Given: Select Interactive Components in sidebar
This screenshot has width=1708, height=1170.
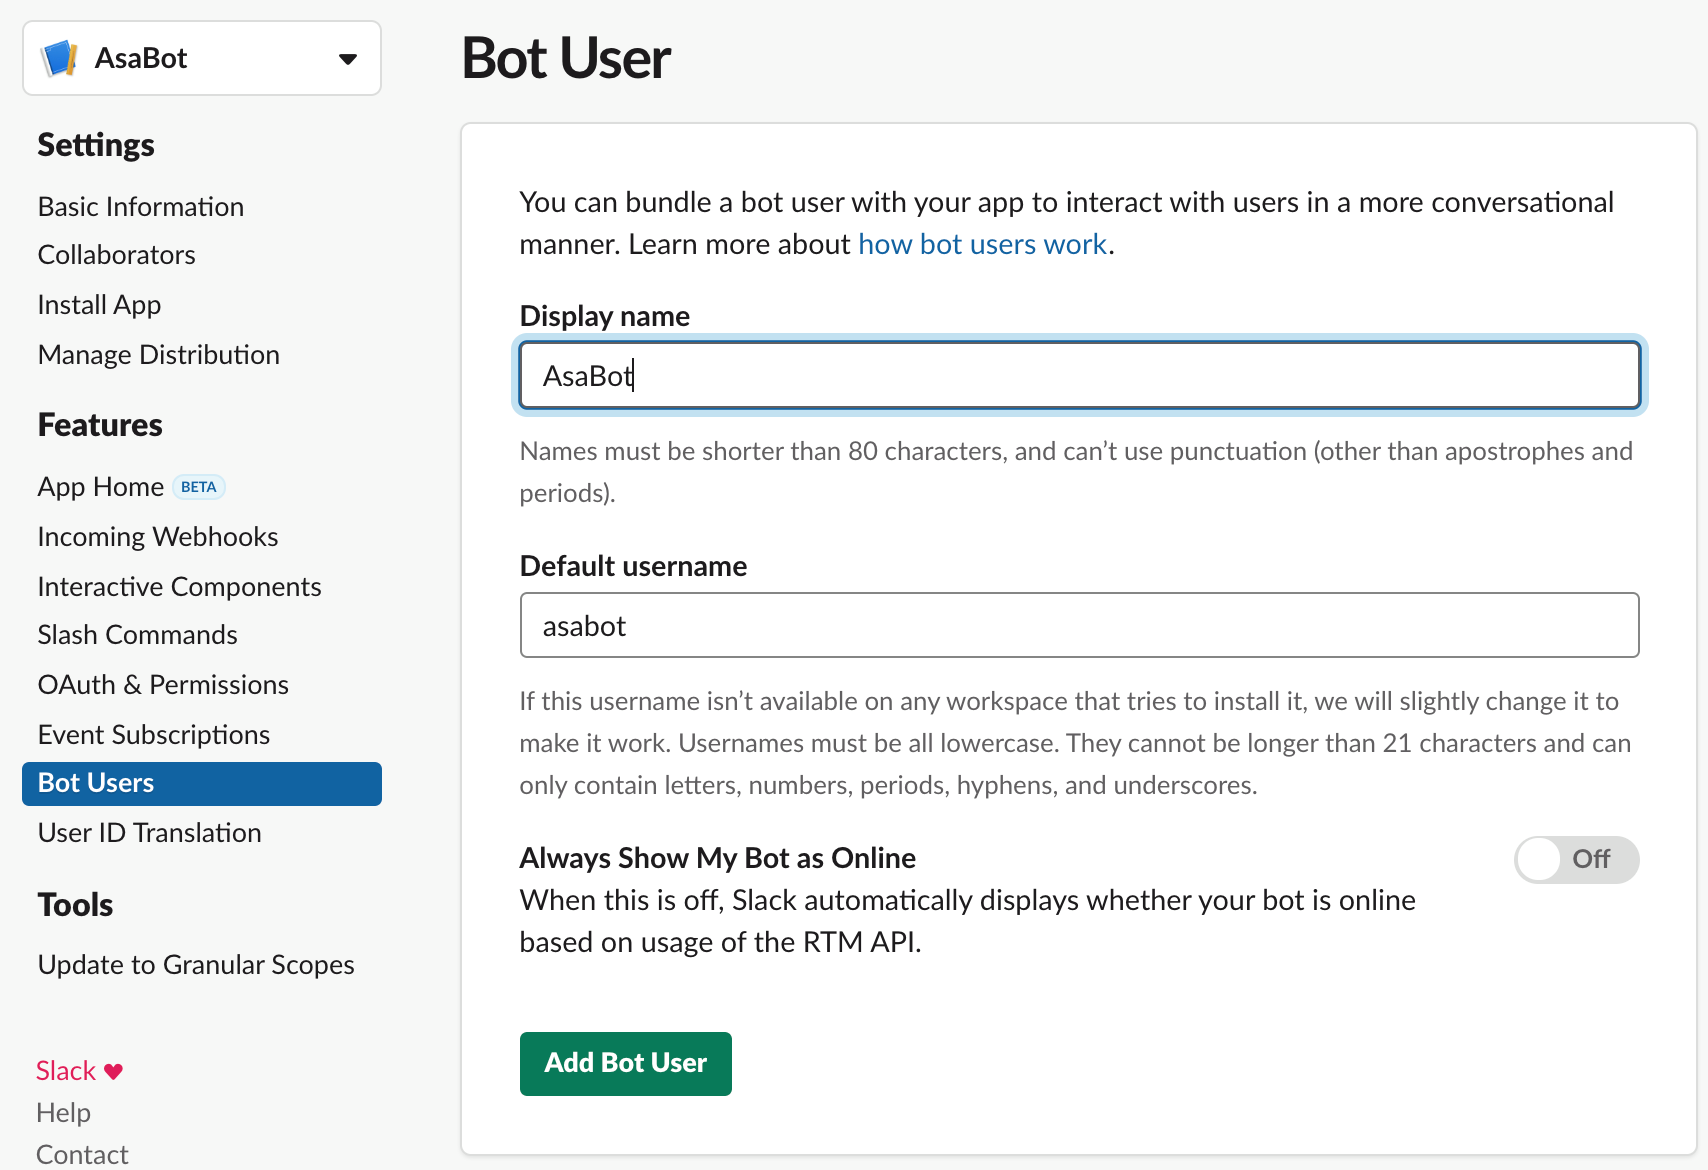Looking at the screenshot, I should click(179, 587).
